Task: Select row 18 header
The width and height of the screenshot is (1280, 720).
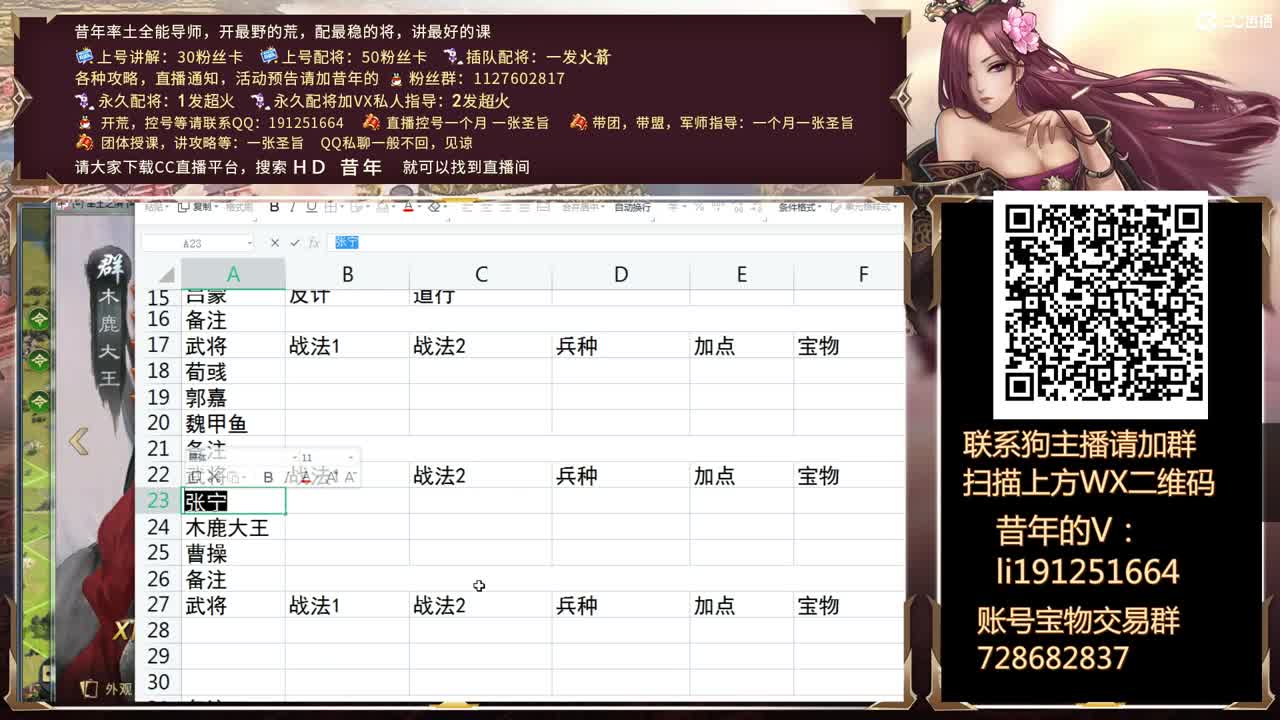Action: coord(158,371)
